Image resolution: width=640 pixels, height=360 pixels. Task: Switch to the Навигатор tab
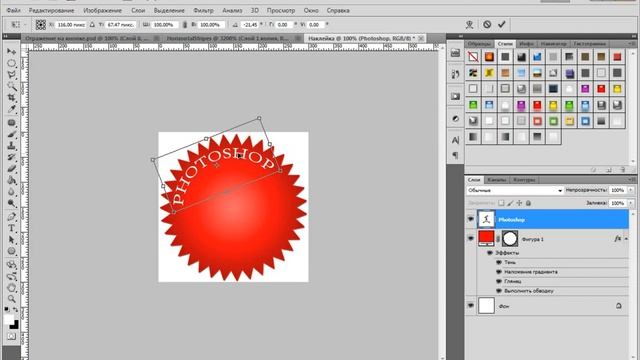(553, 44)
